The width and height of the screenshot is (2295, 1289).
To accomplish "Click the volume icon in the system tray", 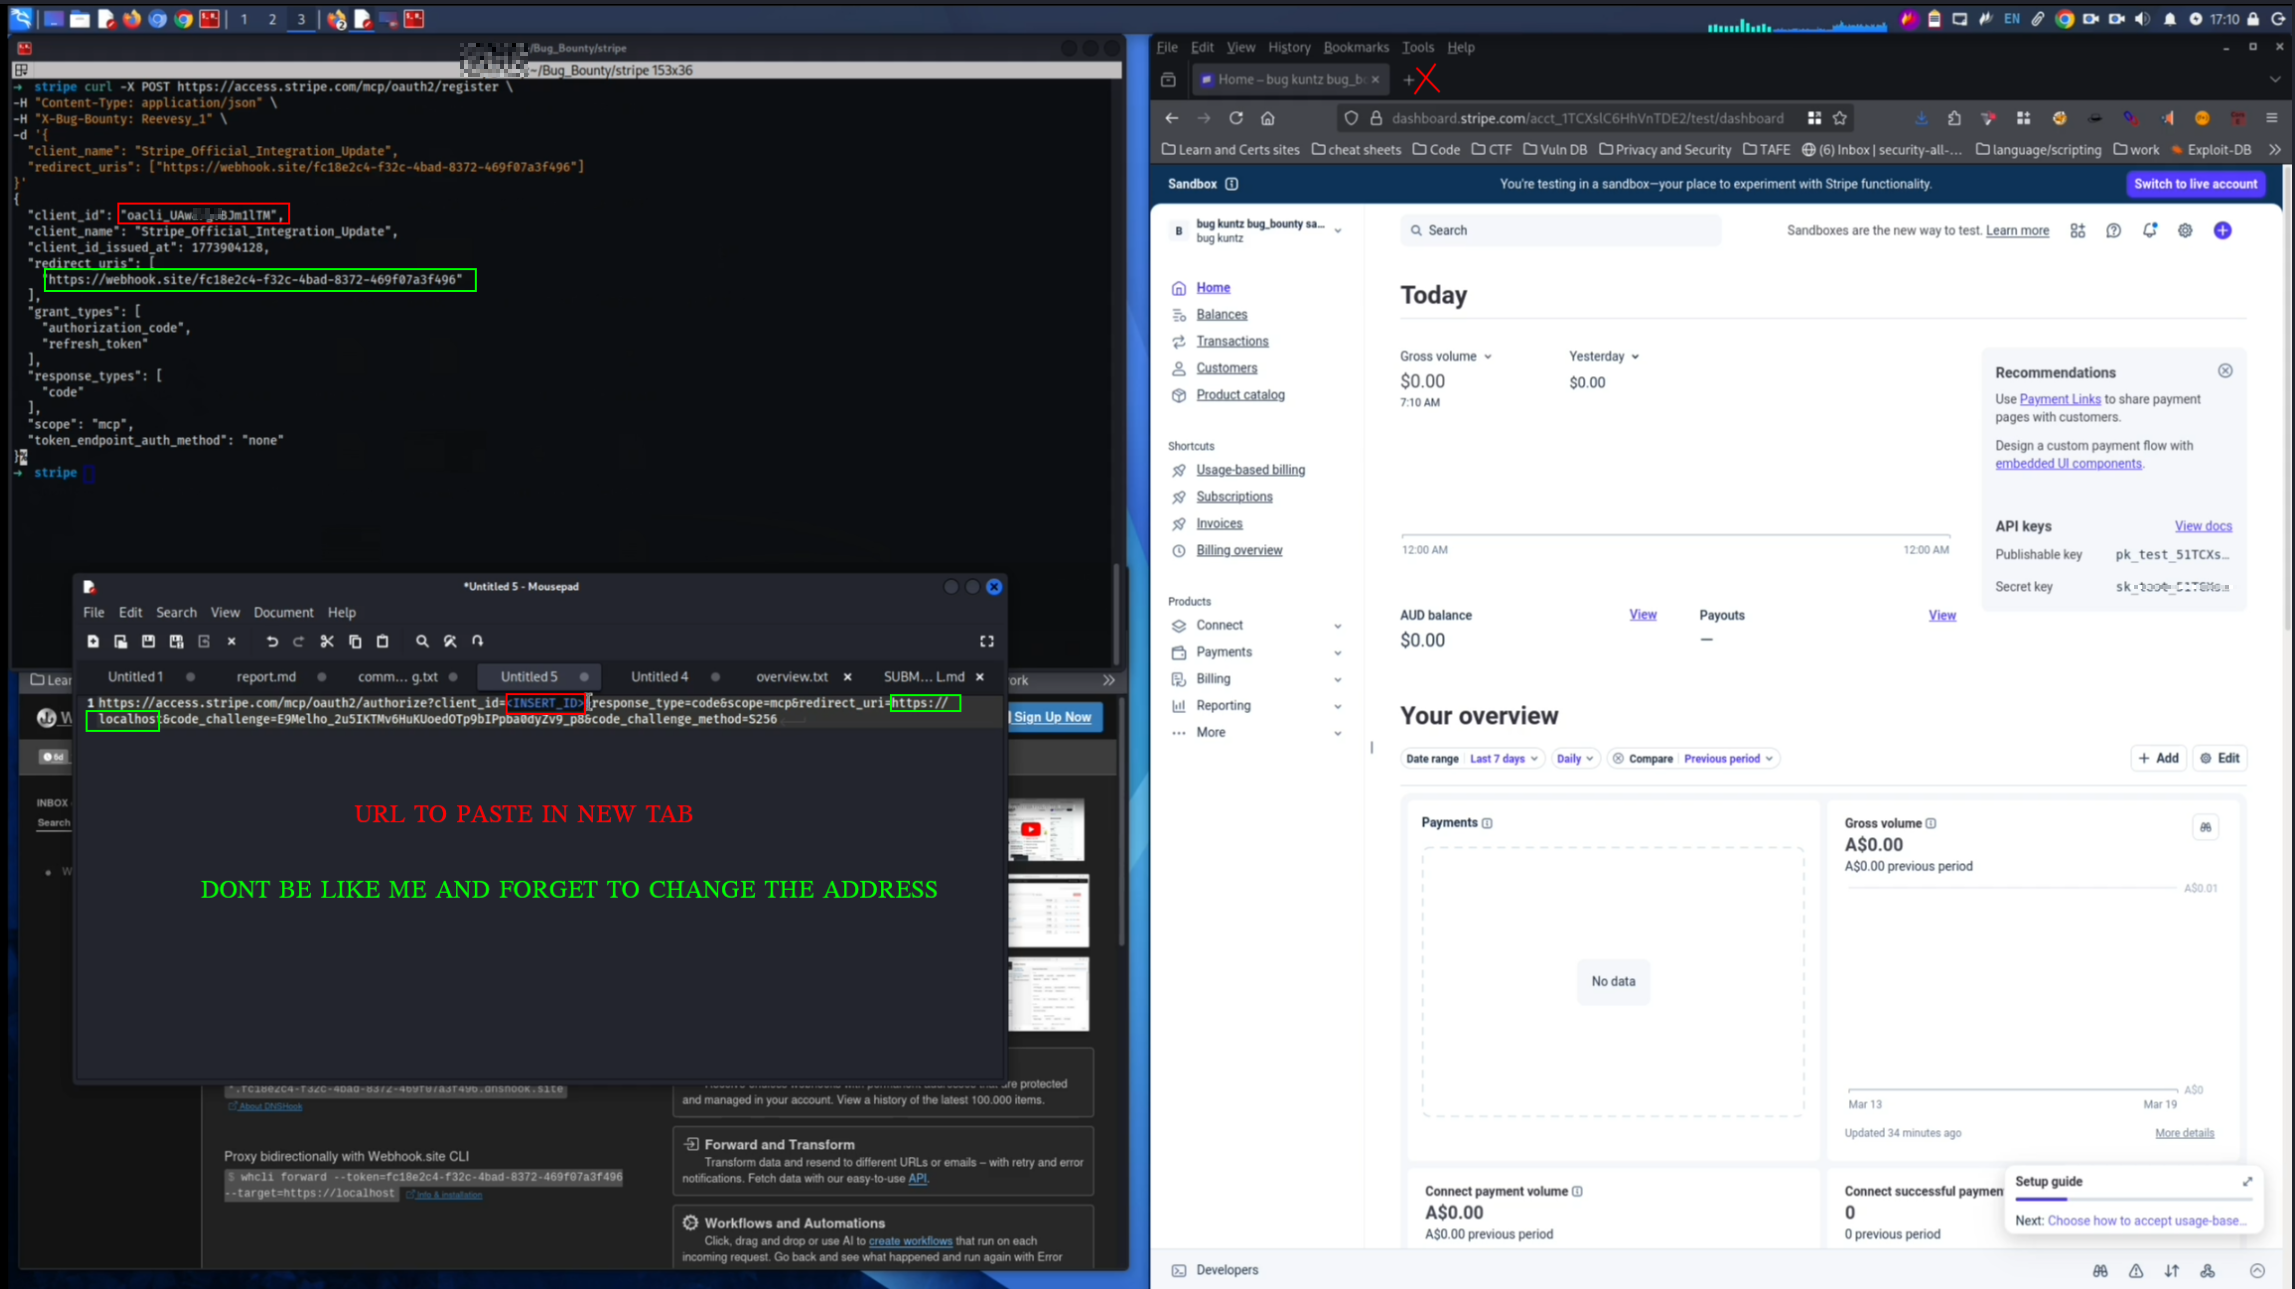I will [x=2142, y=19].
